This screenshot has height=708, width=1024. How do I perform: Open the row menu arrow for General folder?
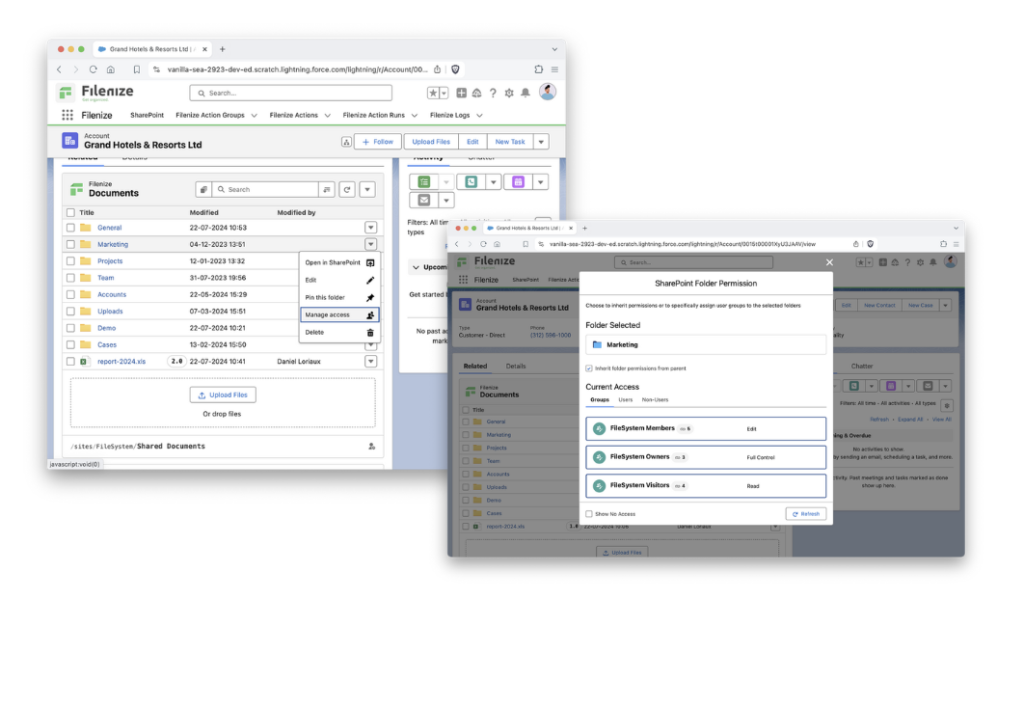(x=371, y=227)
